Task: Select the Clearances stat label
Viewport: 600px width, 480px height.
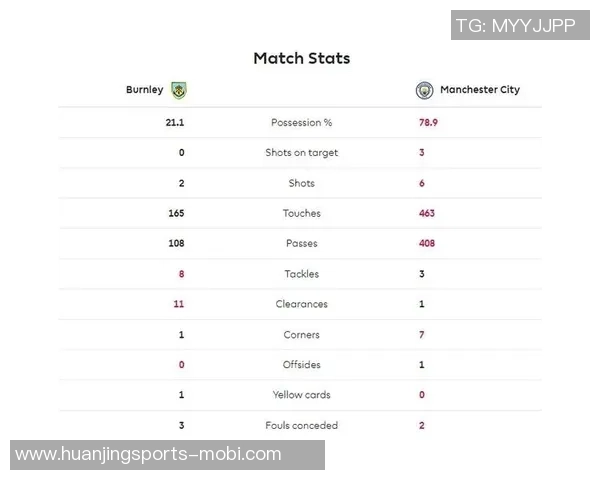Action: click(301, 304)
